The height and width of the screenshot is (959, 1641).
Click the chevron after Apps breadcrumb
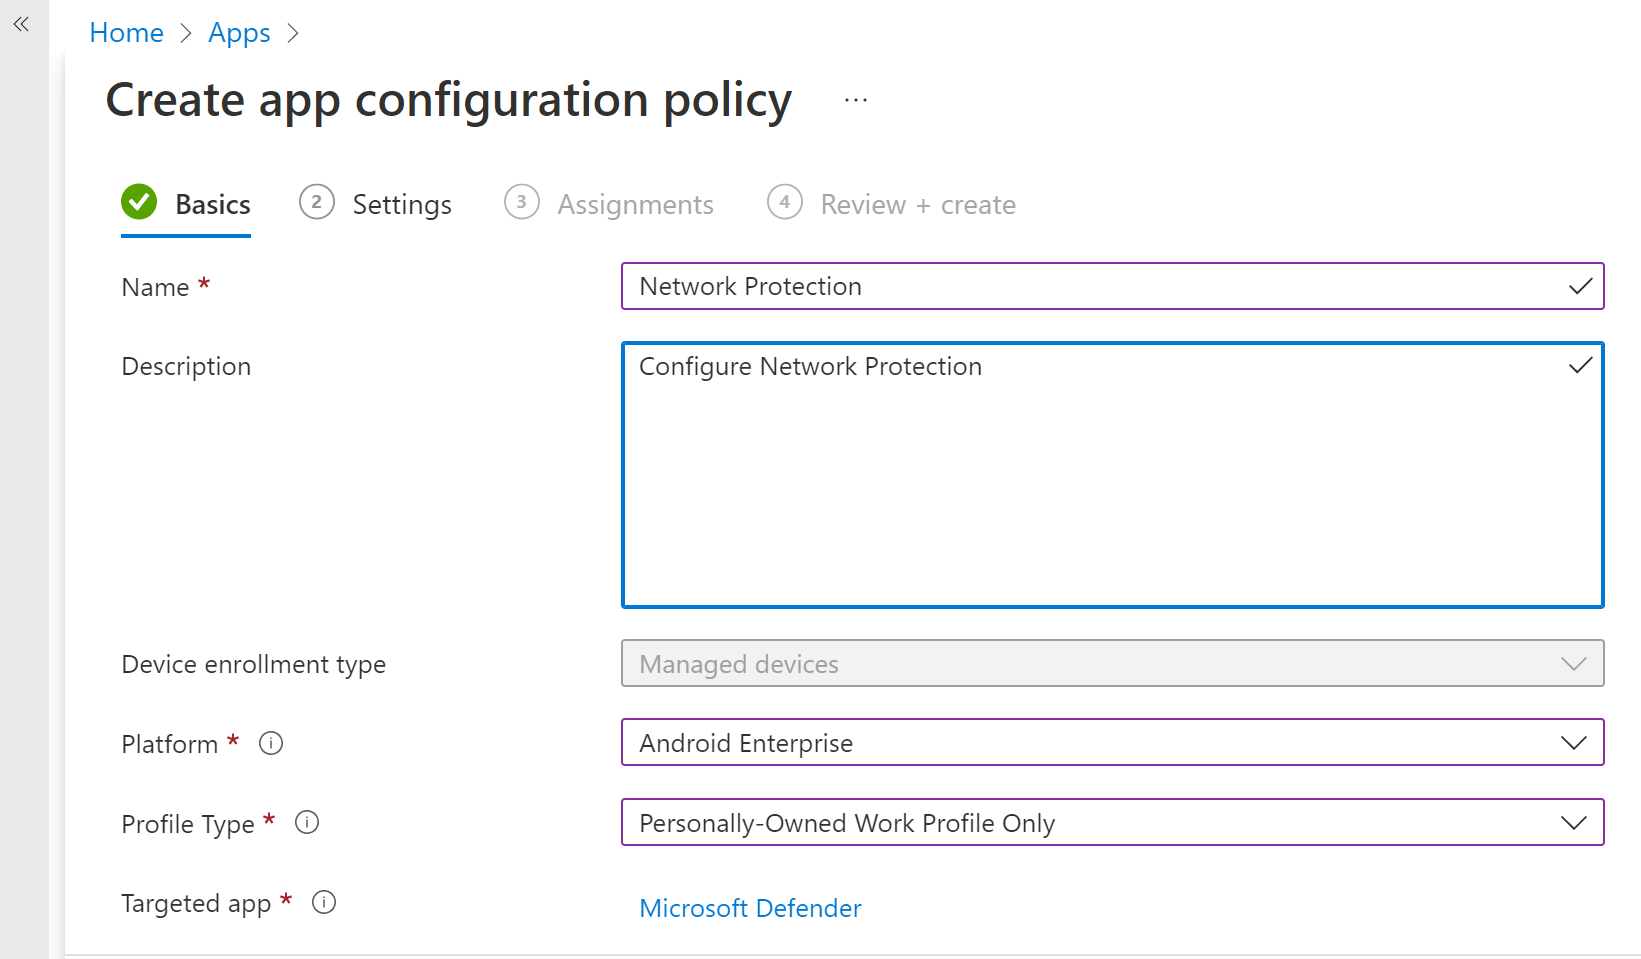tap(293, 34)
